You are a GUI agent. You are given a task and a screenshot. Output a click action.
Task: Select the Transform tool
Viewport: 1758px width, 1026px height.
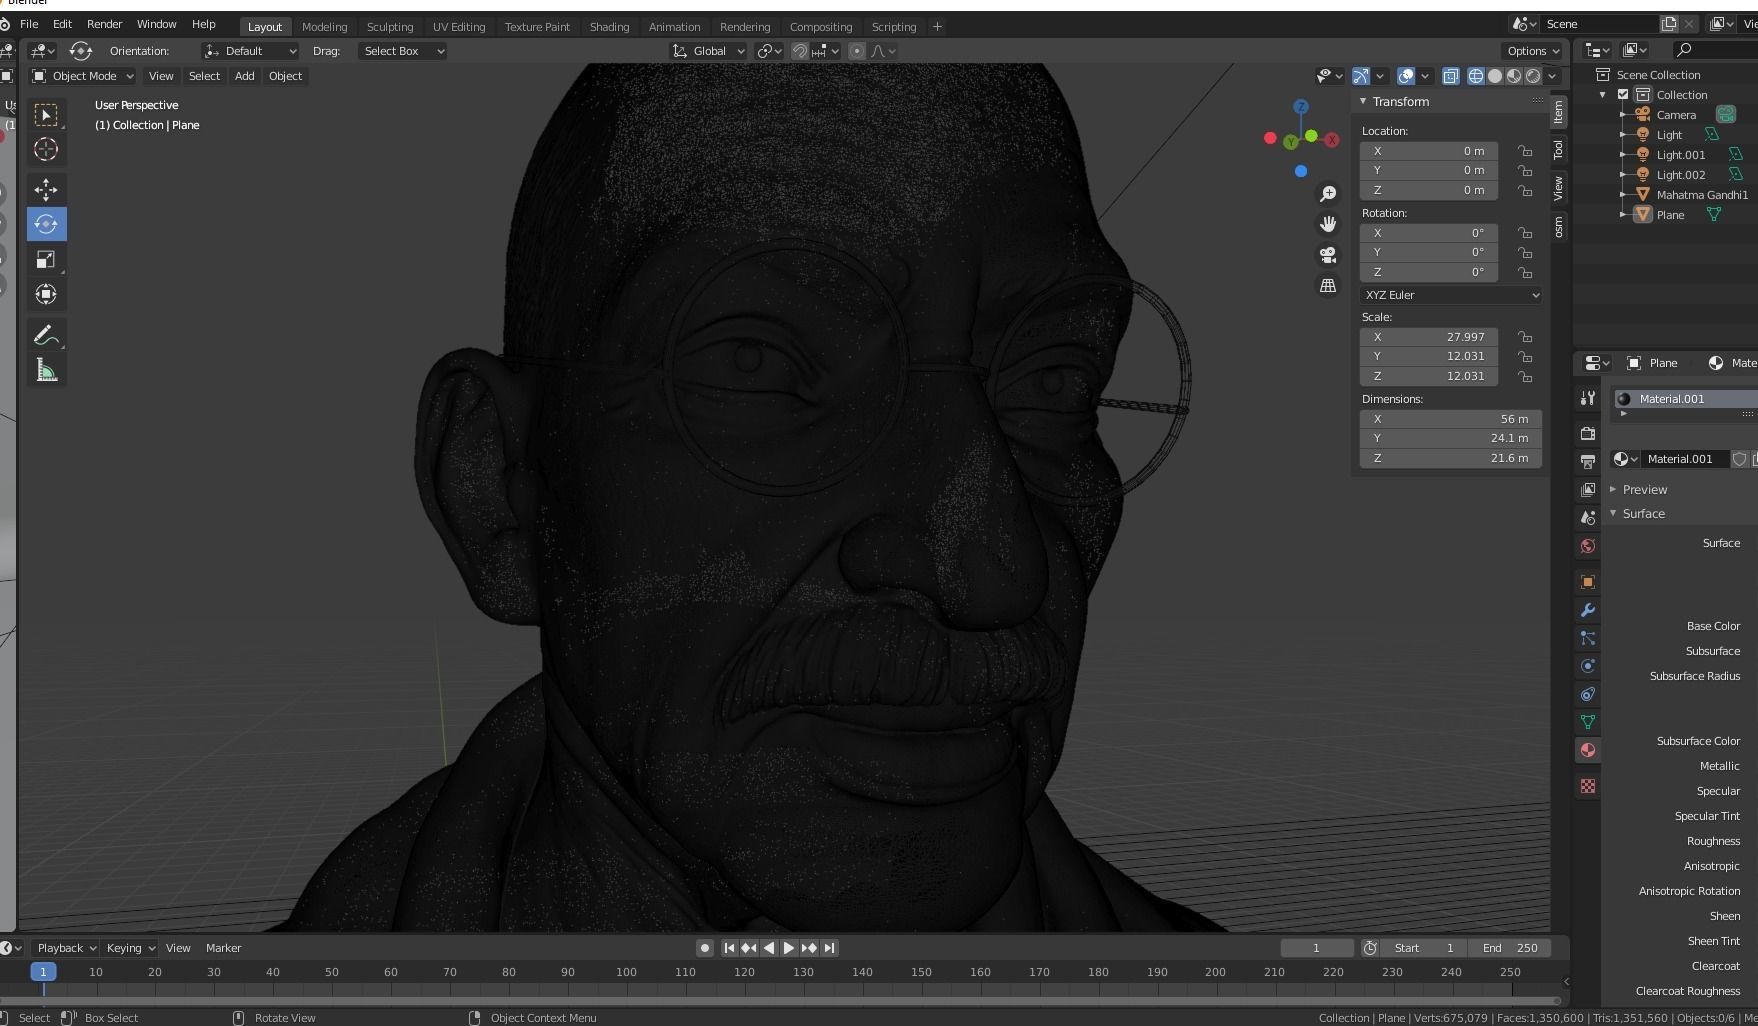click(46, 294)
